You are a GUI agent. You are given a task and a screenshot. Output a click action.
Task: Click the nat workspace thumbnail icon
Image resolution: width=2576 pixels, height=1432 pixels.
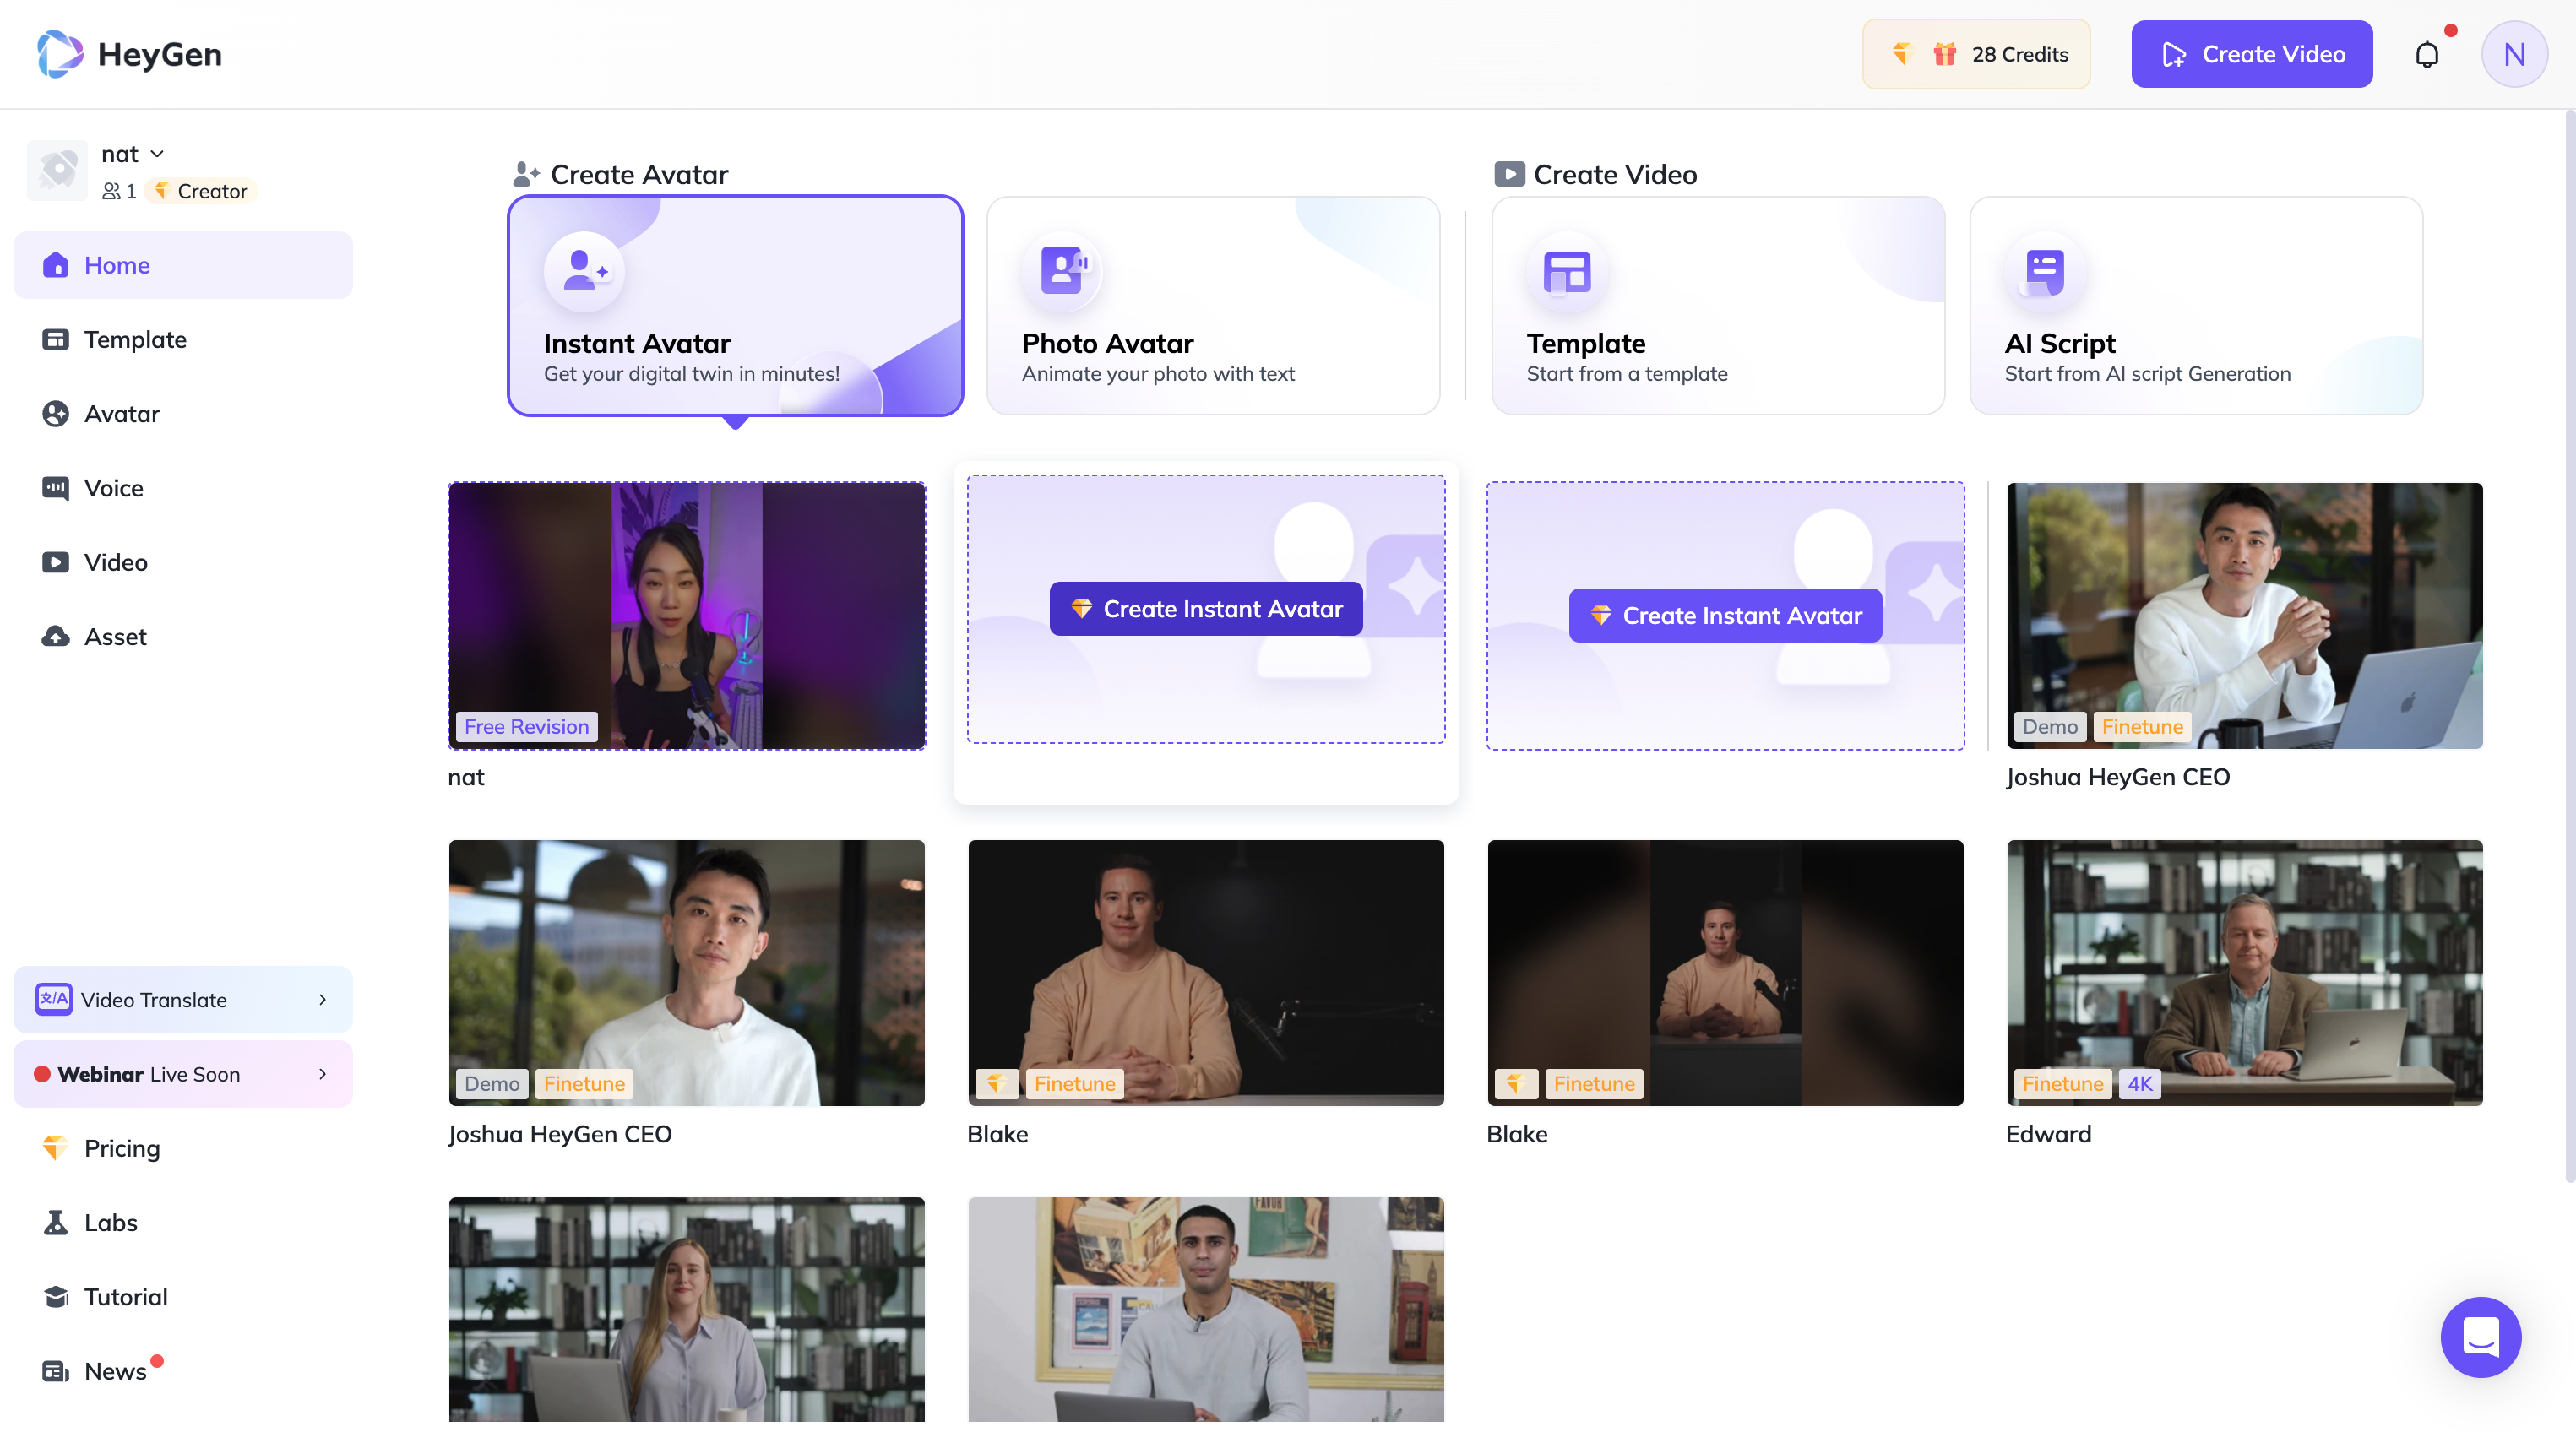58,170
